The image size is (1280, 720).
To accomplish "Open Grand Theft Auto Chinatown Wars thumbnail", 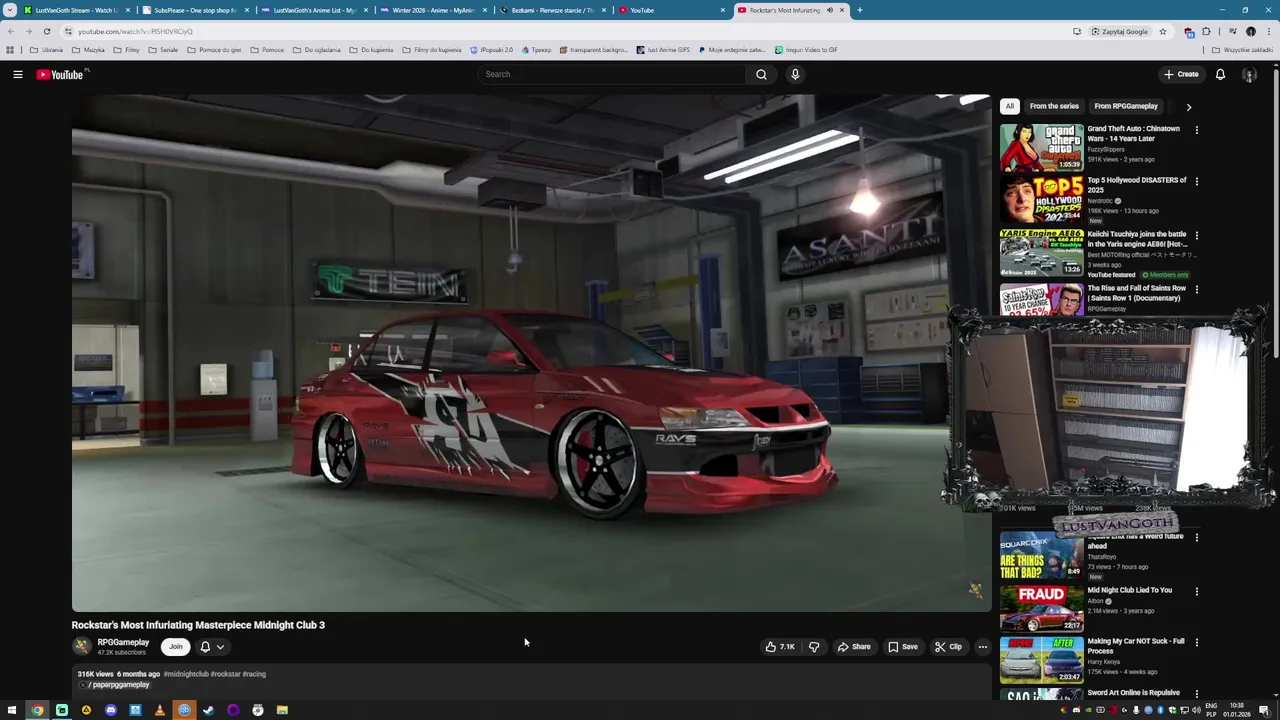I will pos(1041,147).
